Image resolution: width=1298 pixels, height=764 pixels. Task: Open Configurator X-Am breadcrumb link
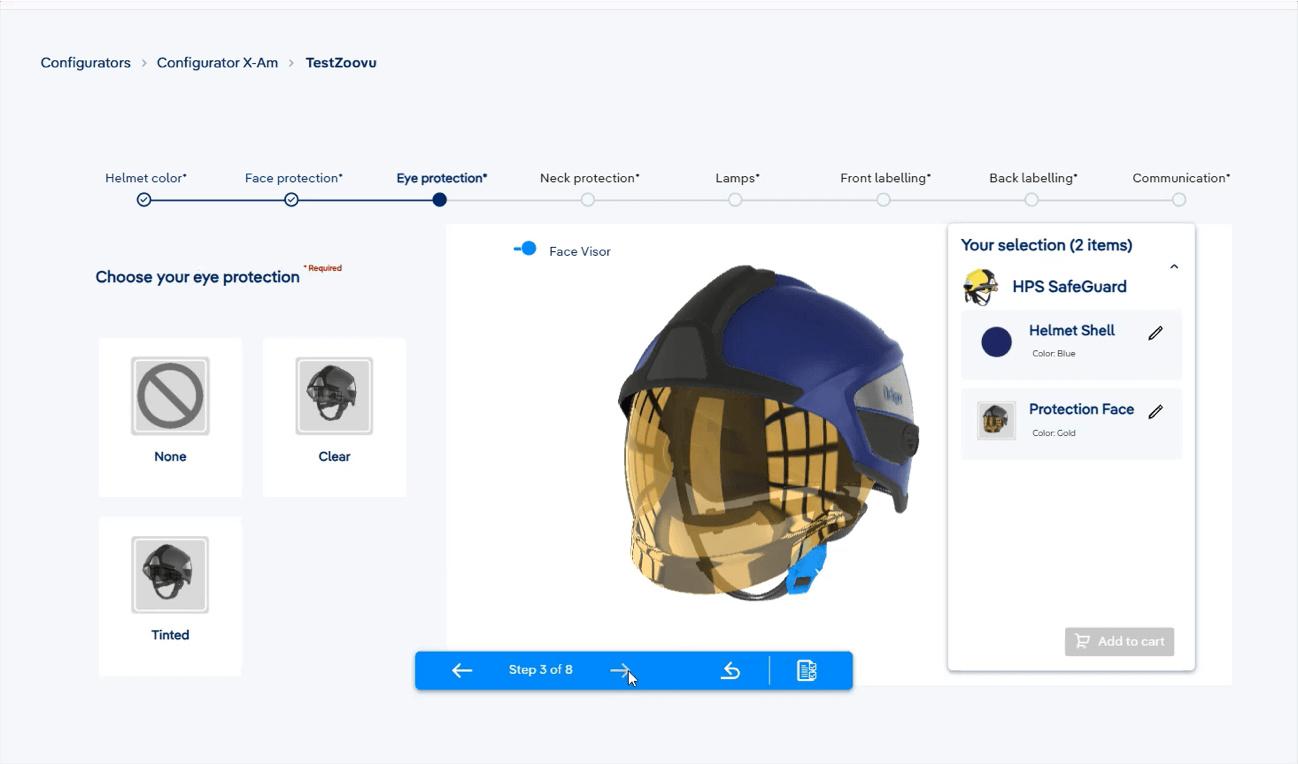(x=217, y=63)
